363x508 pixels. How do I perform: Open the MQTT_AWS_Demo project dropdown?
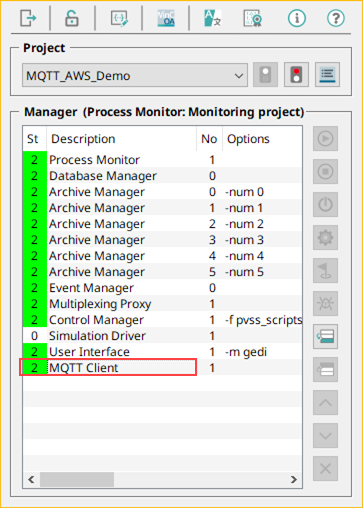pos(135,76)
